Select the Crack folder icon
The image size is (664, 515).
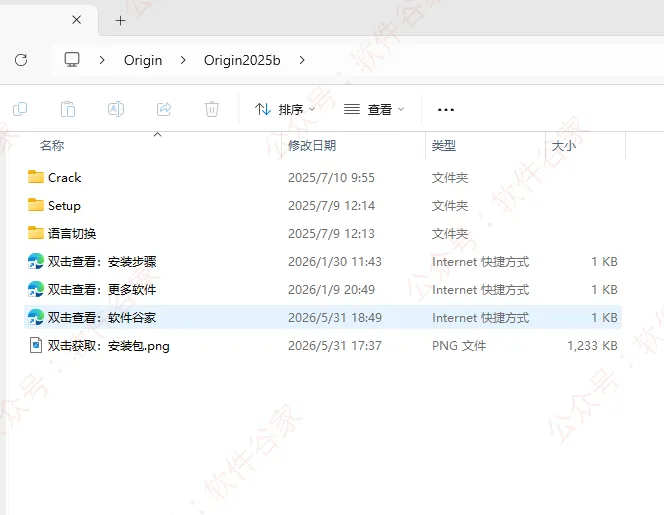pos(36,177)
